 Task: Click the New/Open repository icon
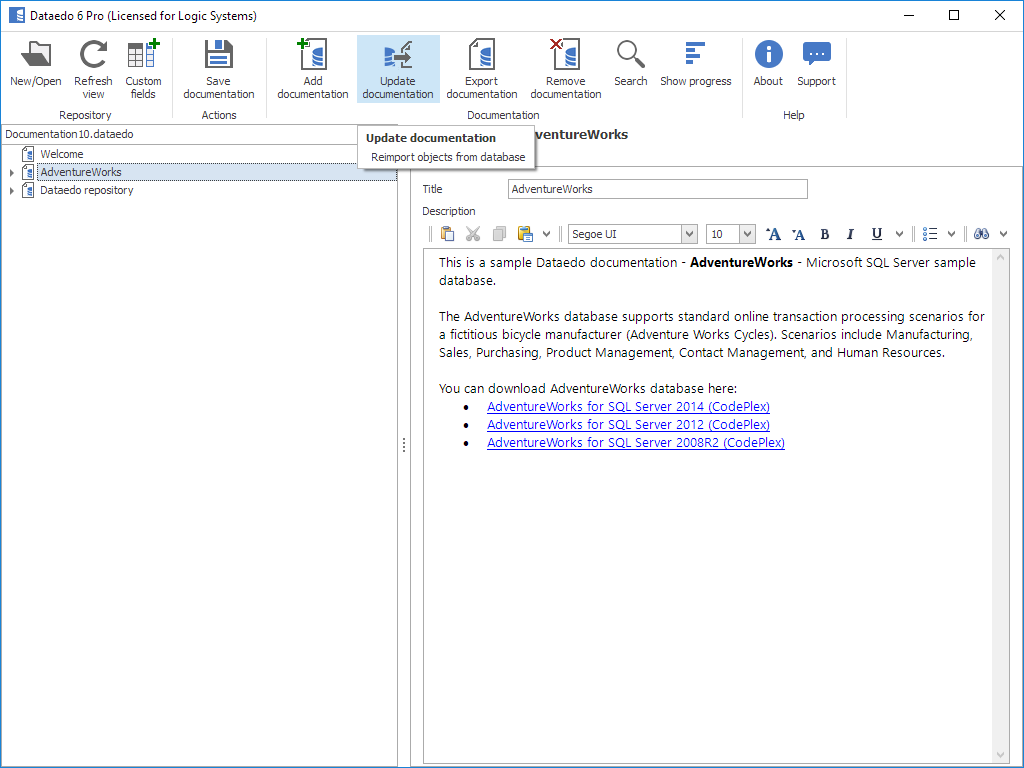36,56
